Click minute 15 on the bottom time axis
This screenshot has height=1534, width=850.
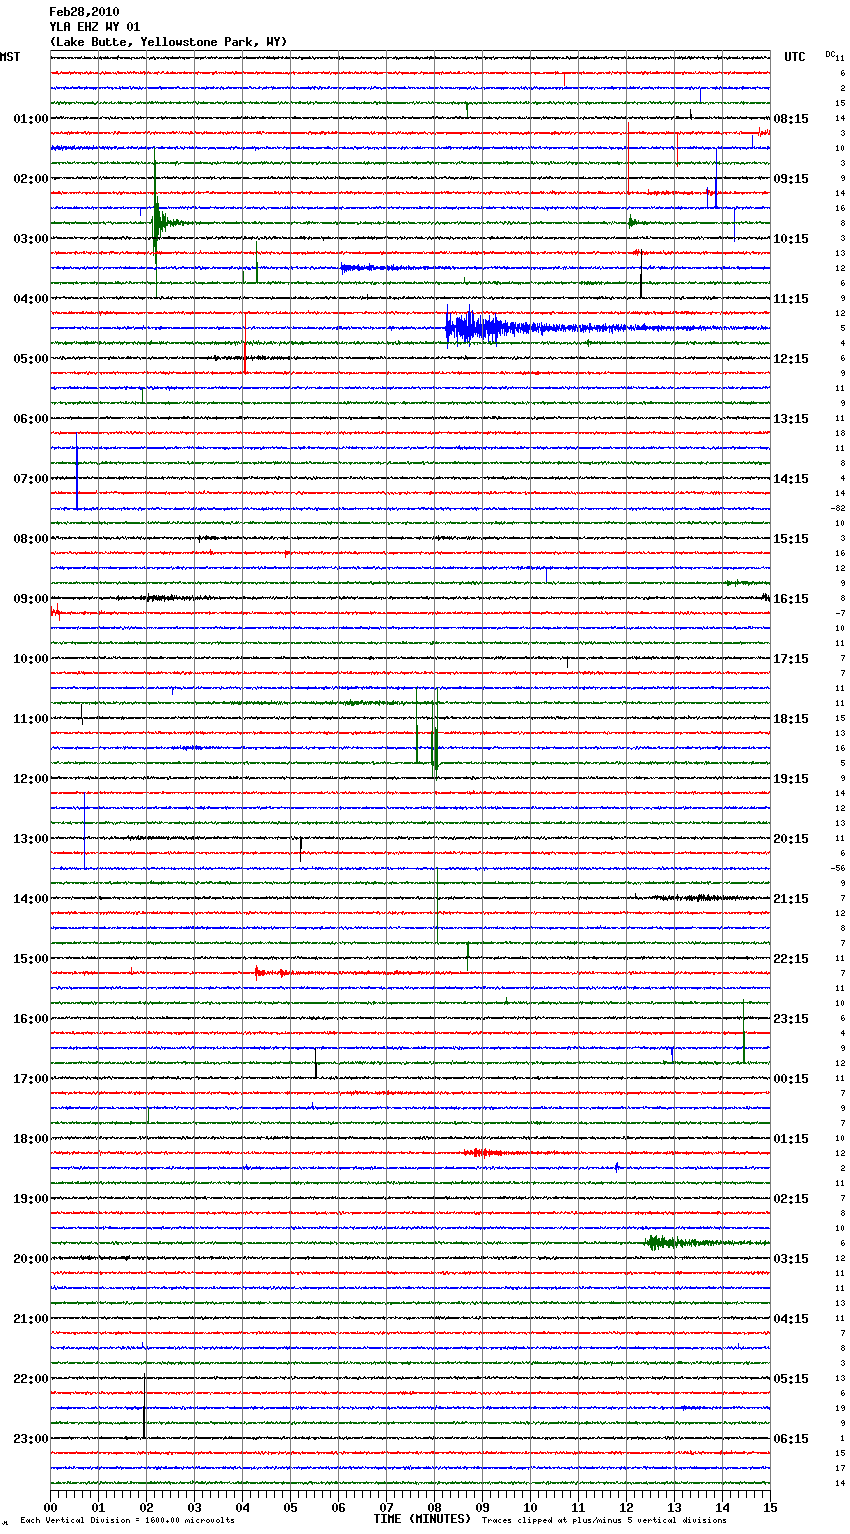(770, 1506)
